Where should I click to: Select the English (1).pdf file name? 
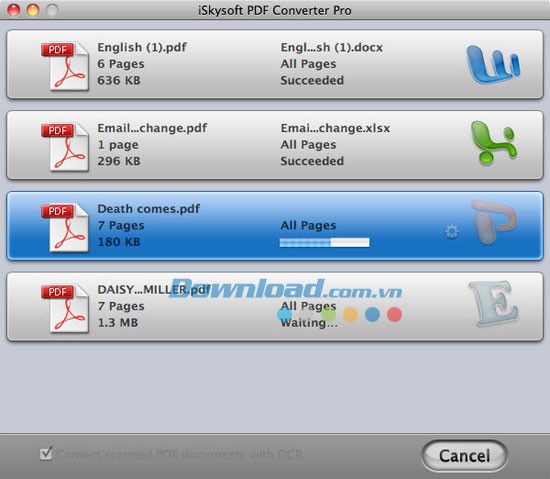click(142, 47)
